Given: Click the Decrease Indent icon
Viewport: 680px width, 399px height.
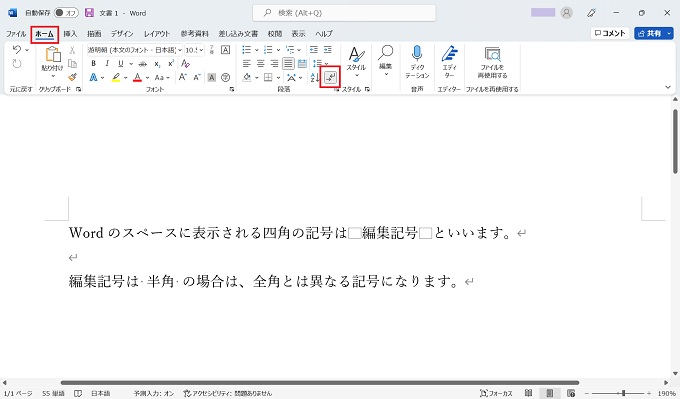Looking at the screenshot, I should click(x=314, y=49).
